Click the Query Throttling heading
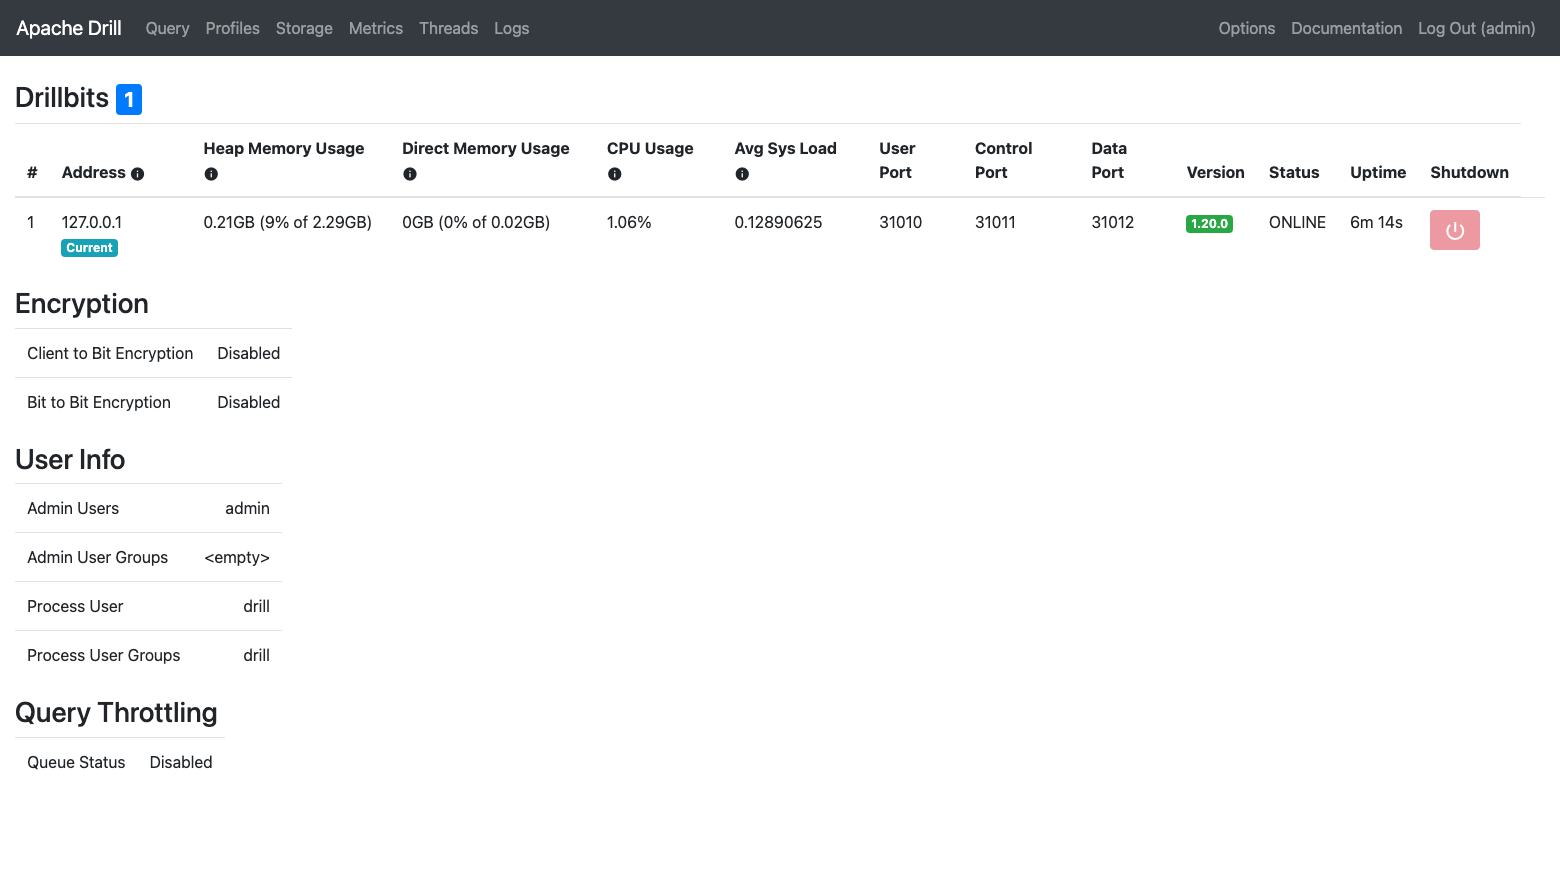 point(116,713)
